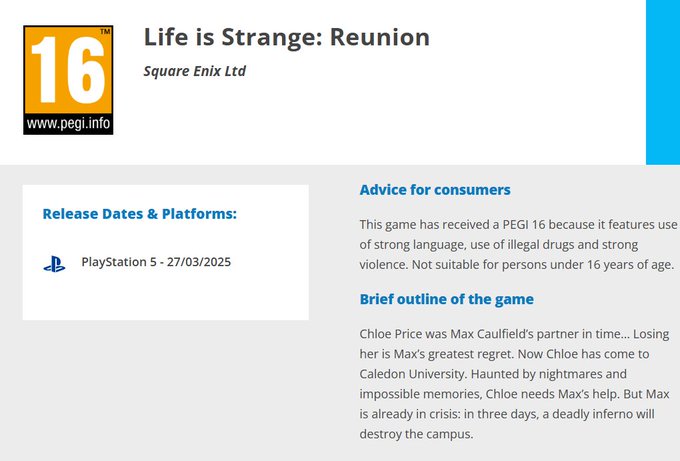
Task: Click the name Chloe Price in the outline
Action: (x=395, y=331)
